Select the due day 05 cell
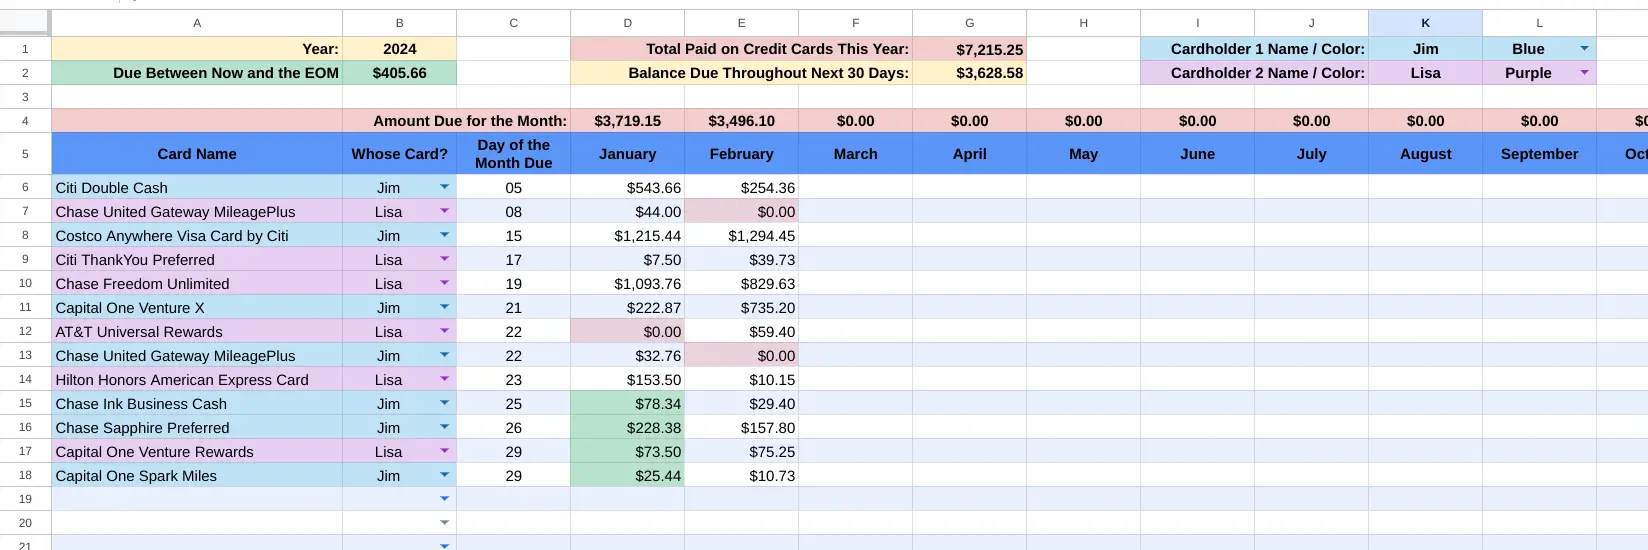The image size is (1648, 550). pyautogui.click(x=514, y=187)
